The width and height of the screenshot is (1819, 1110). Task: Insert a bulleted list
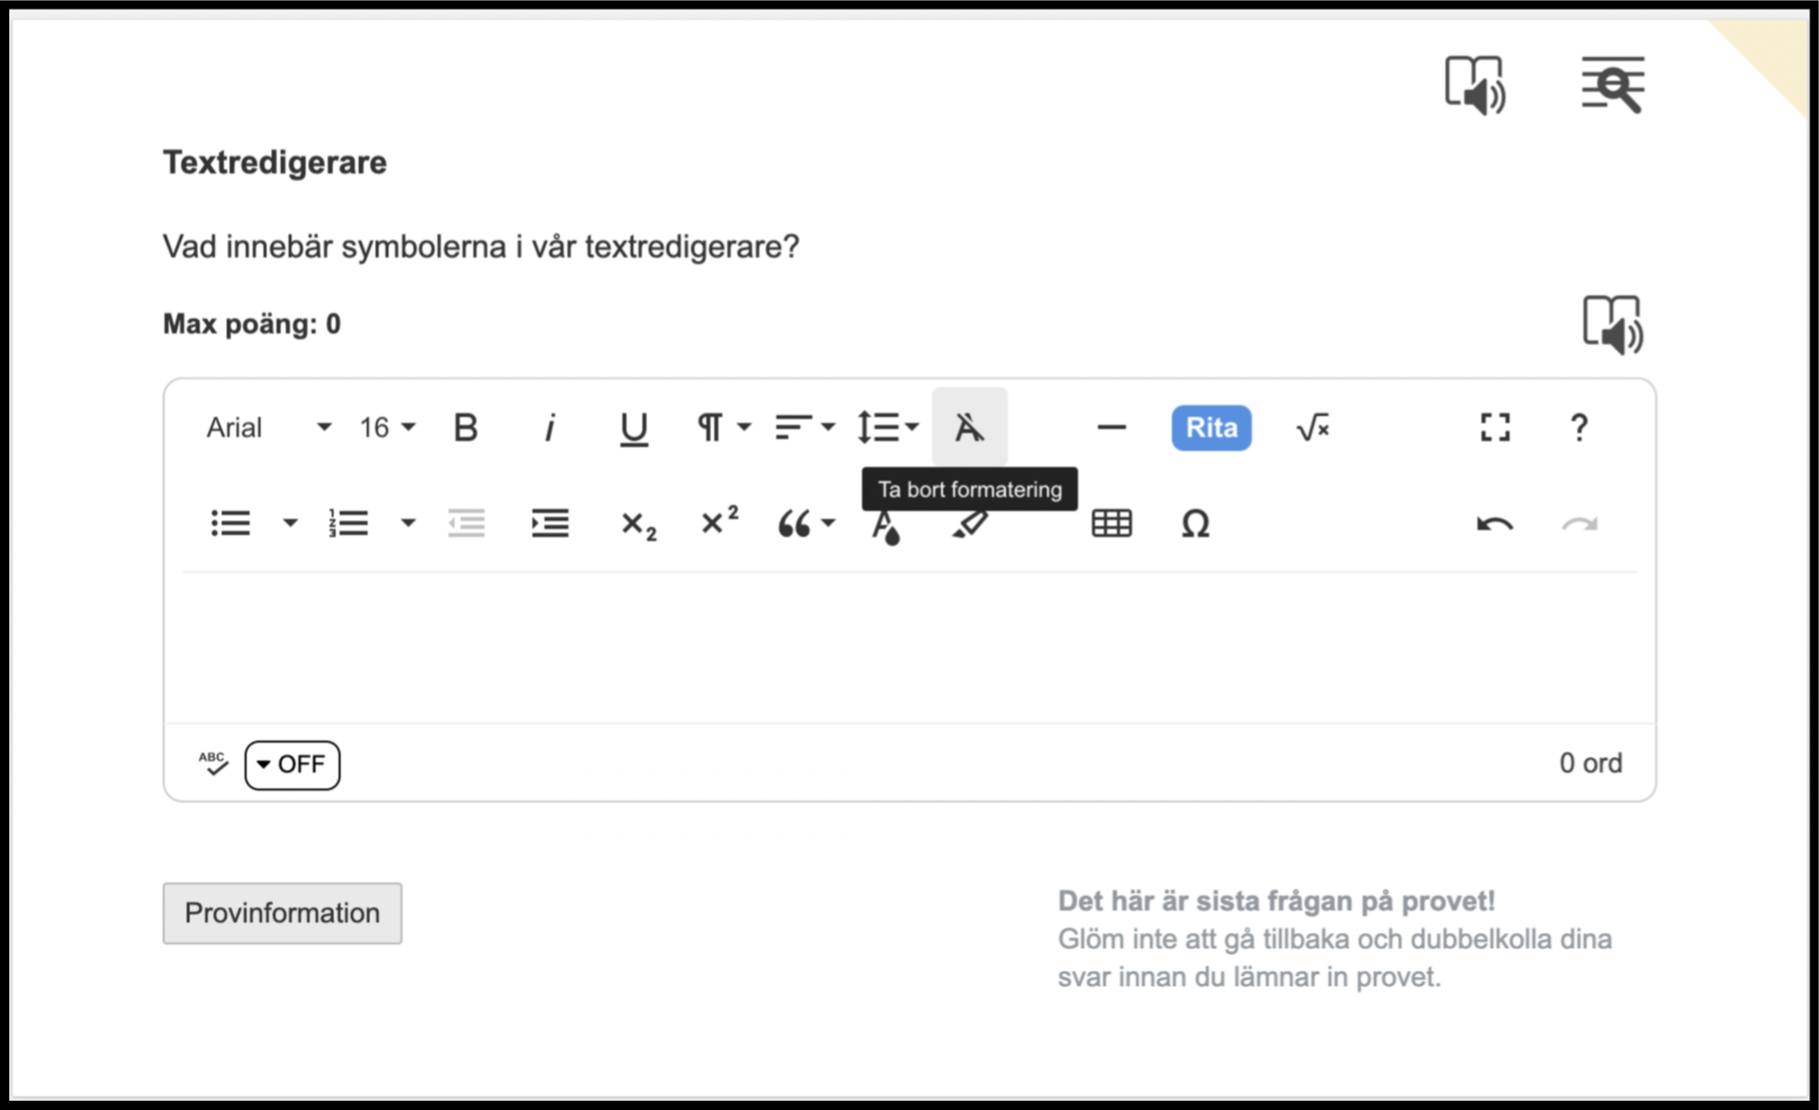pyautogui.click(x=231, y=523)
